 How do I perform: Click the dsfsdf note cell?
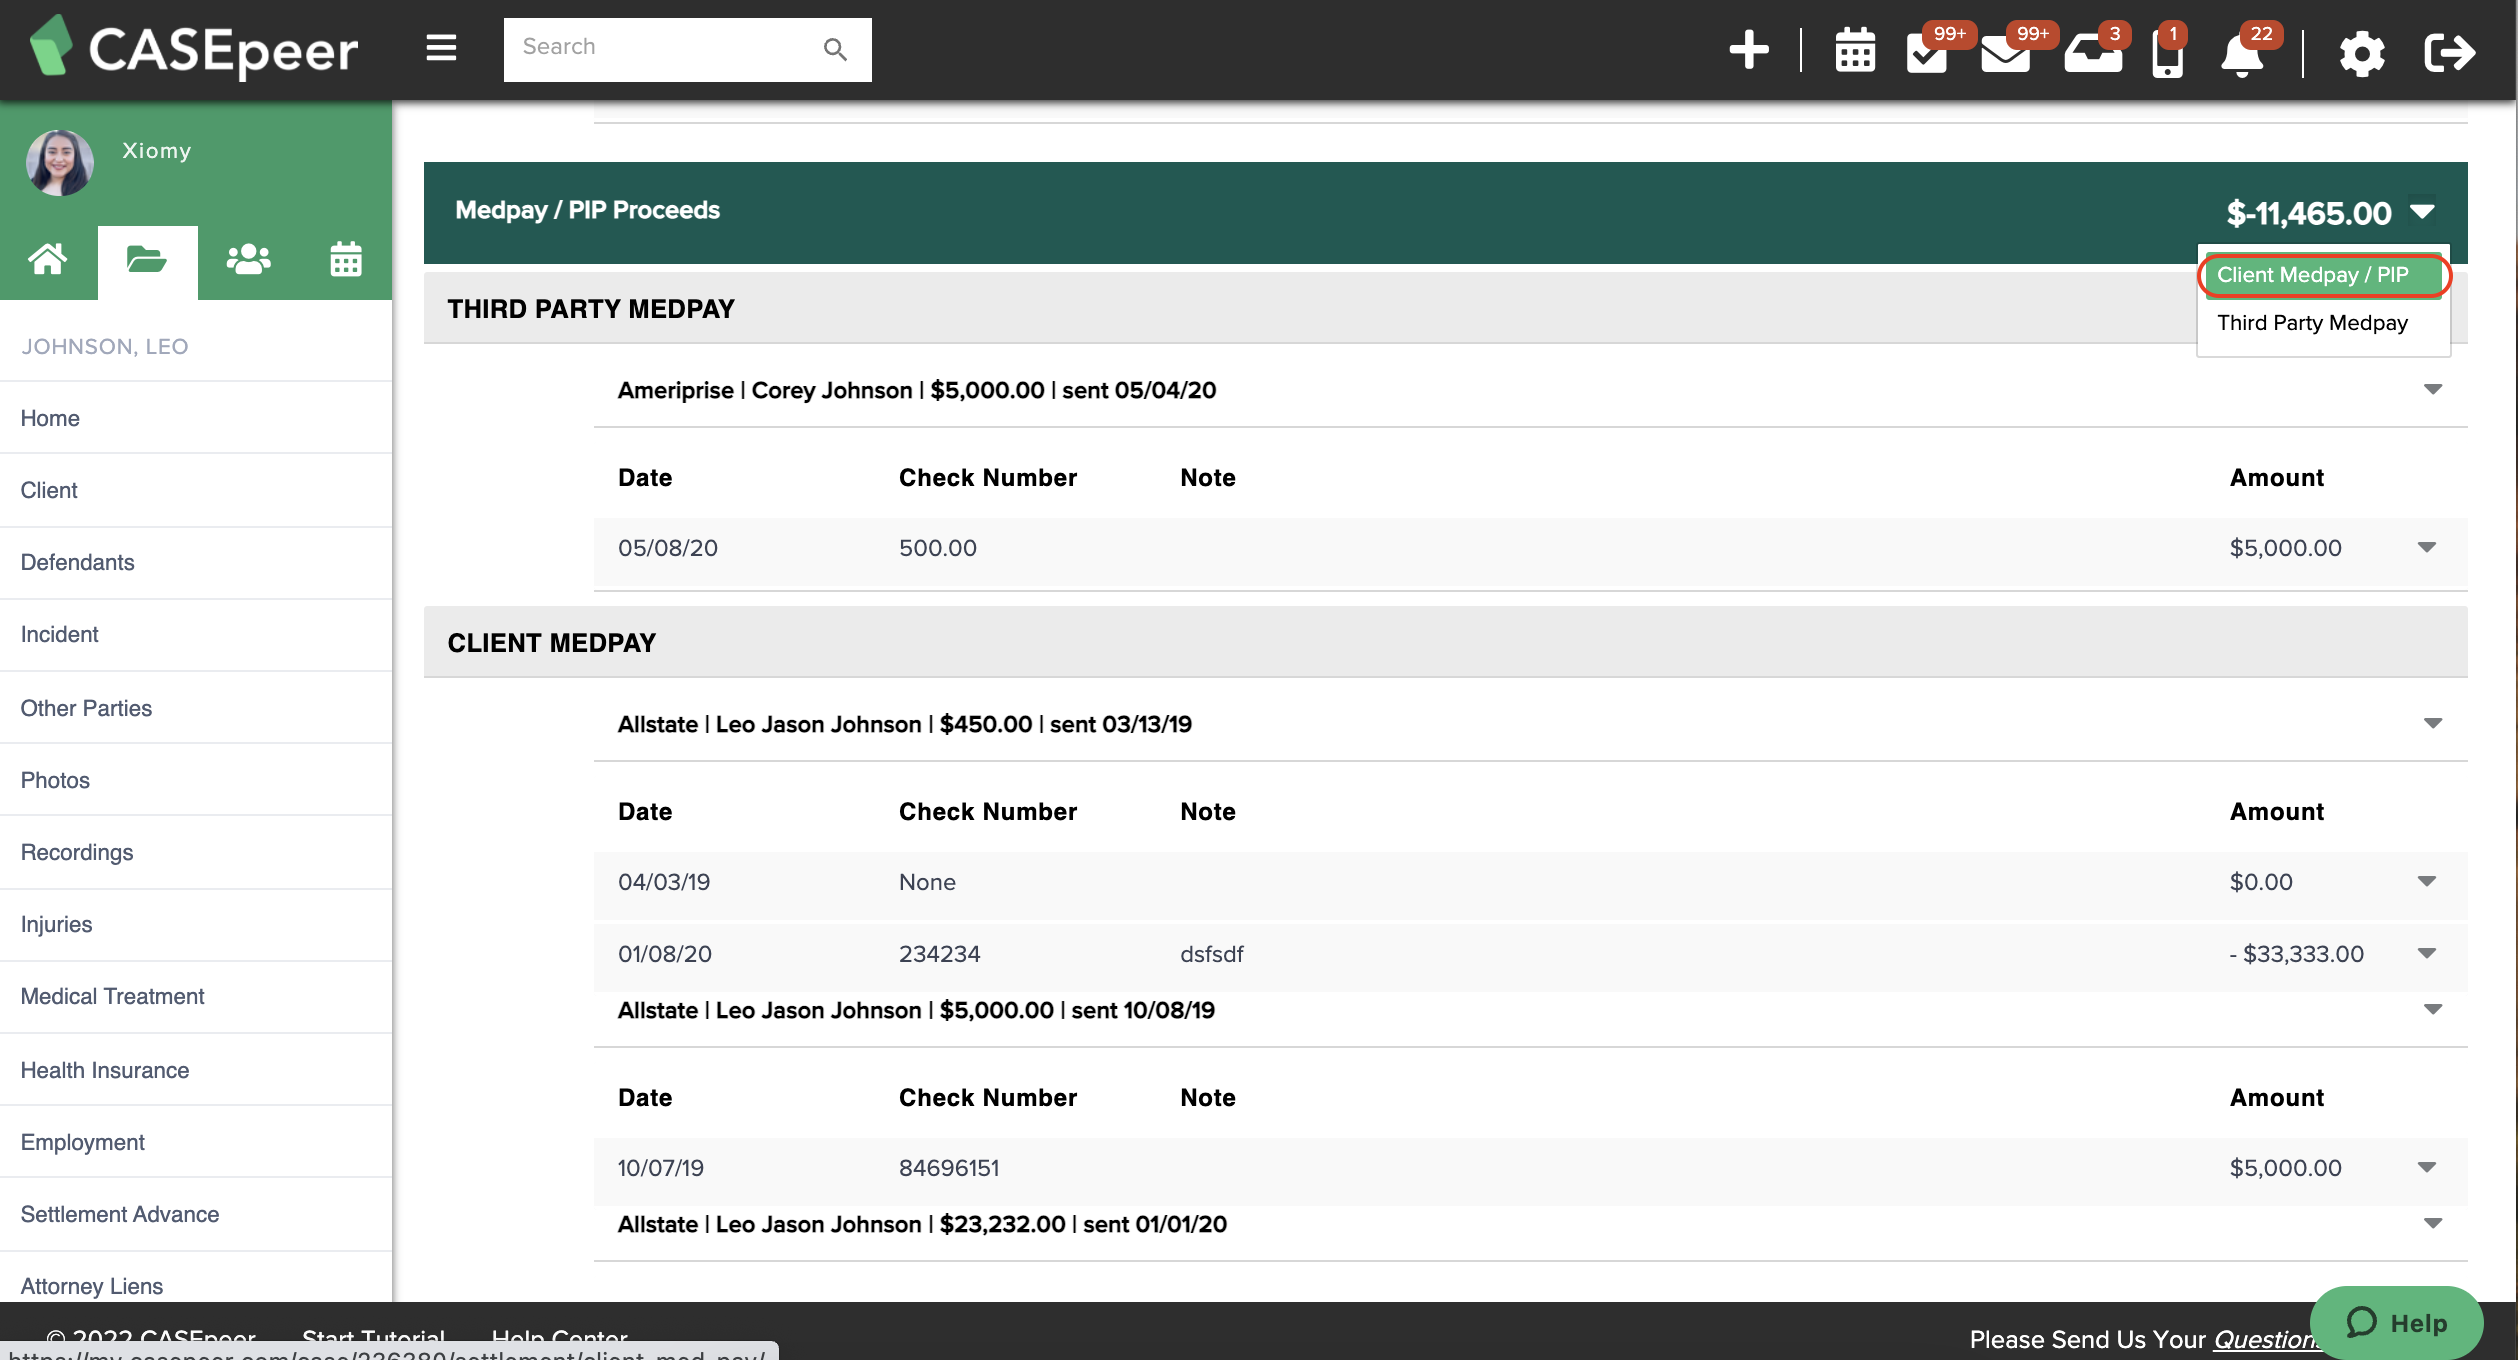click(x=1211, y=953)
